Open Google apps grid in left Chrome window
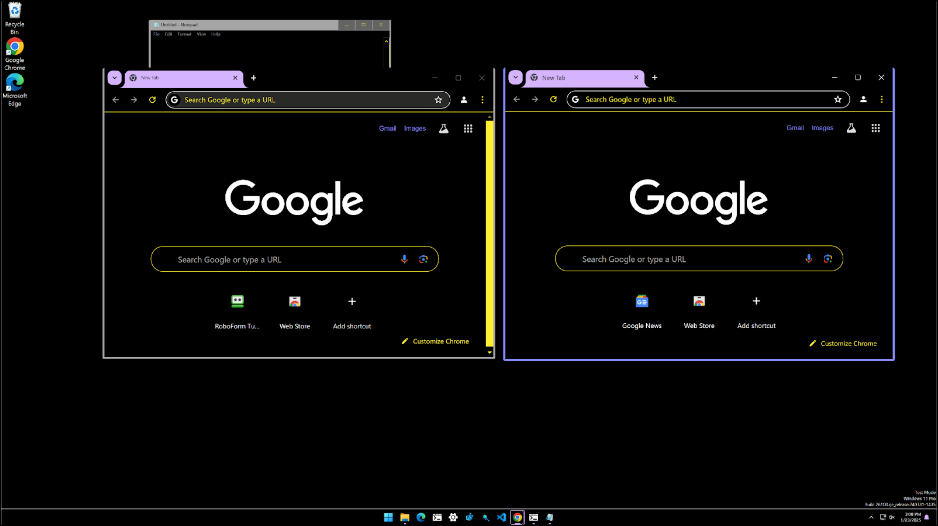The image size is (938, 526). [468, 128]
